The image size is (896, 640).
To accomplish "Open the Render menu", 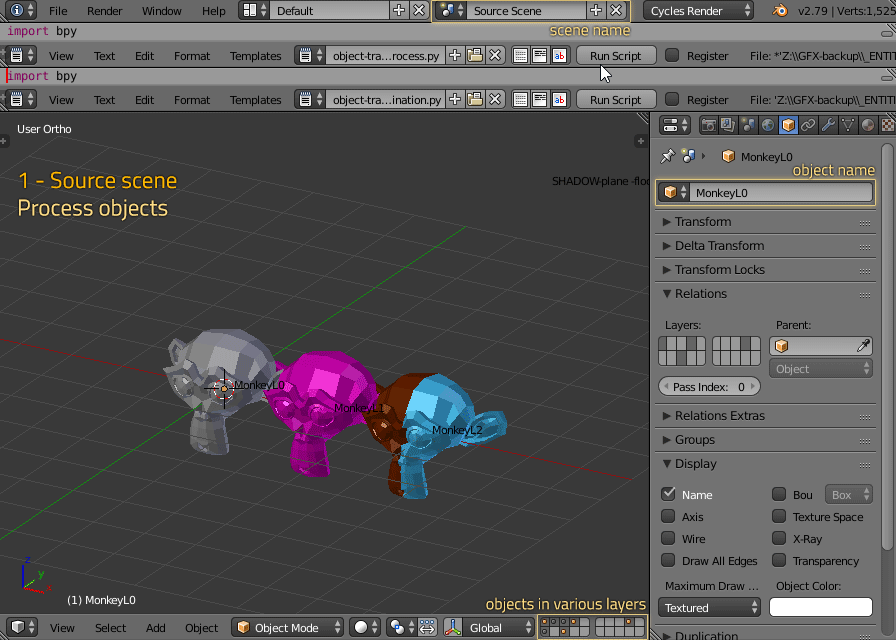I will [x=105, y=11].
